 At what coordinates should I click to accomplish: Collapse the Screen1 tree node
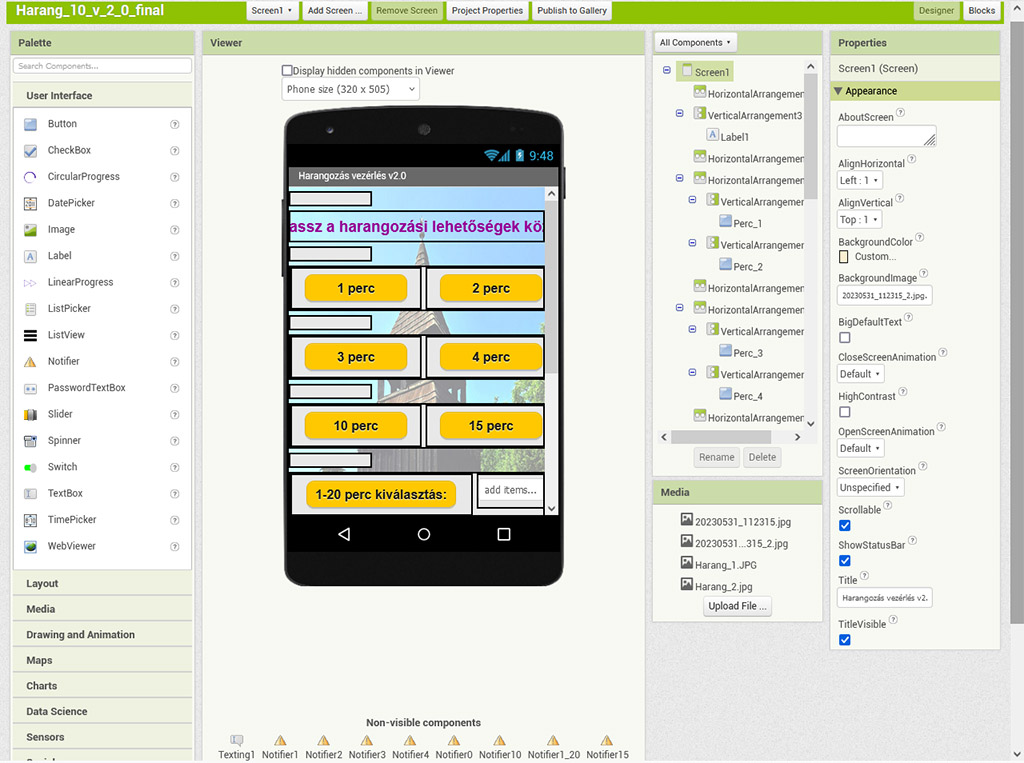pos(667,70)
